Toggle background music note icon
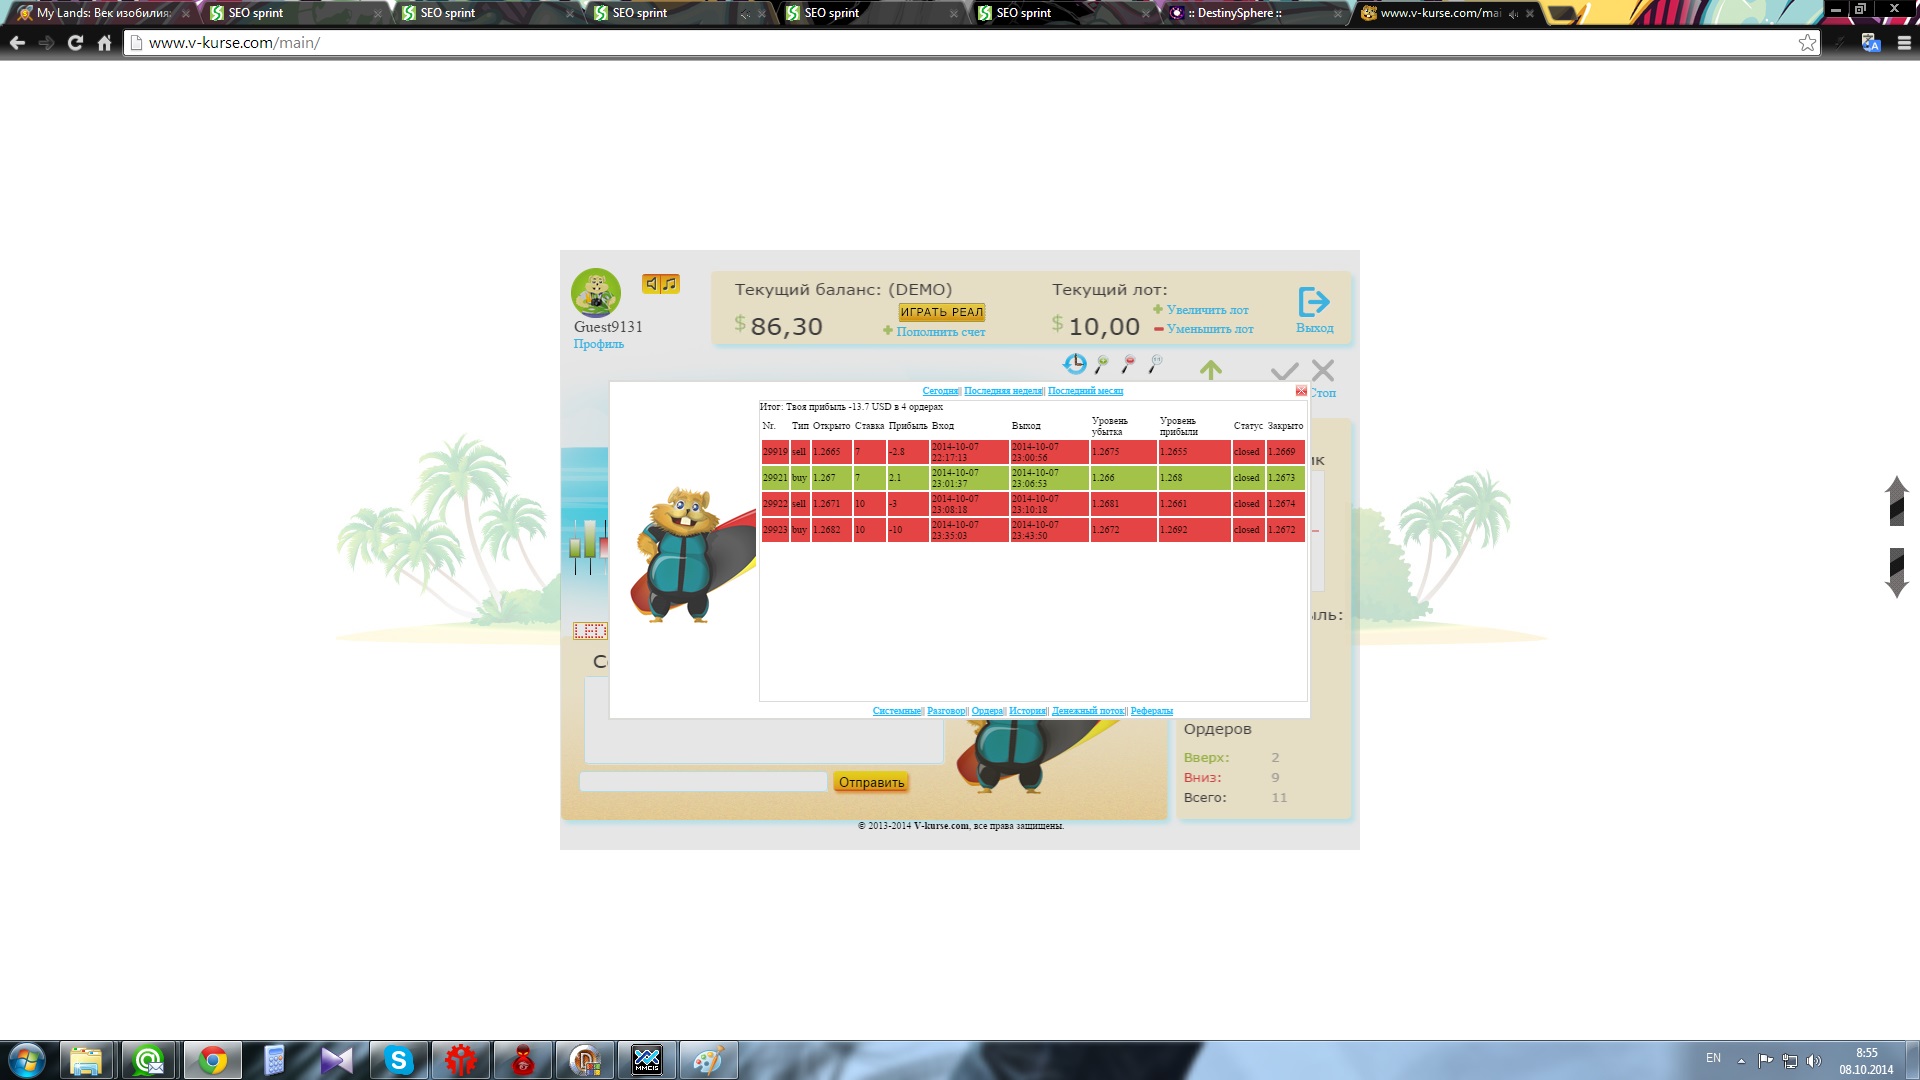 (x=670, y=284)
